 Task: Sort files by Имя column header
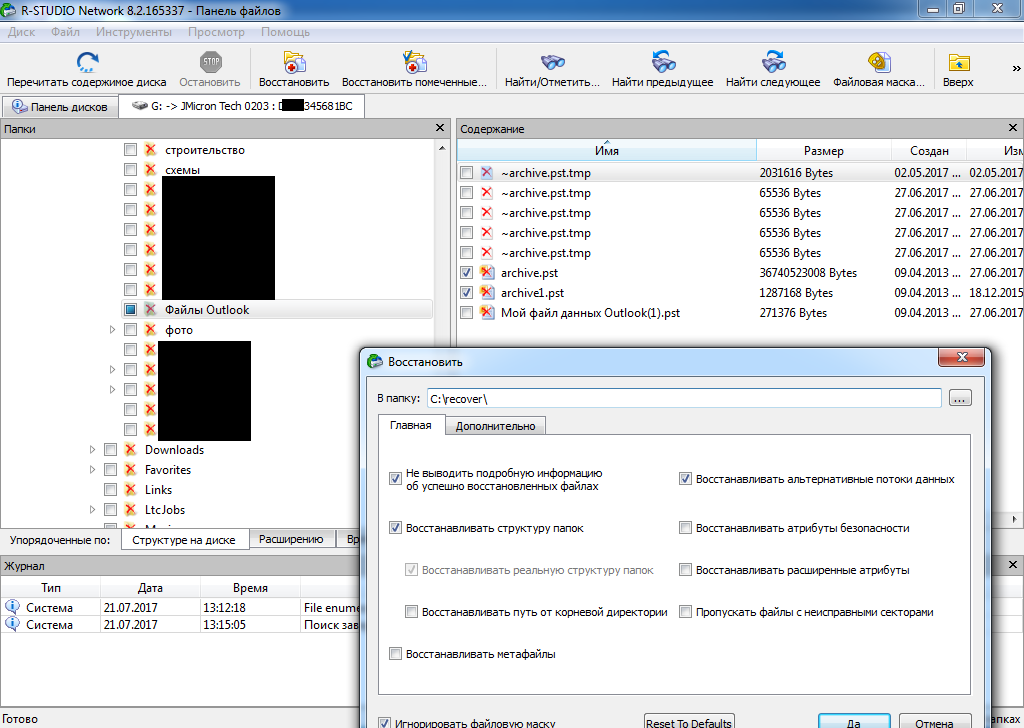(607, 150)
